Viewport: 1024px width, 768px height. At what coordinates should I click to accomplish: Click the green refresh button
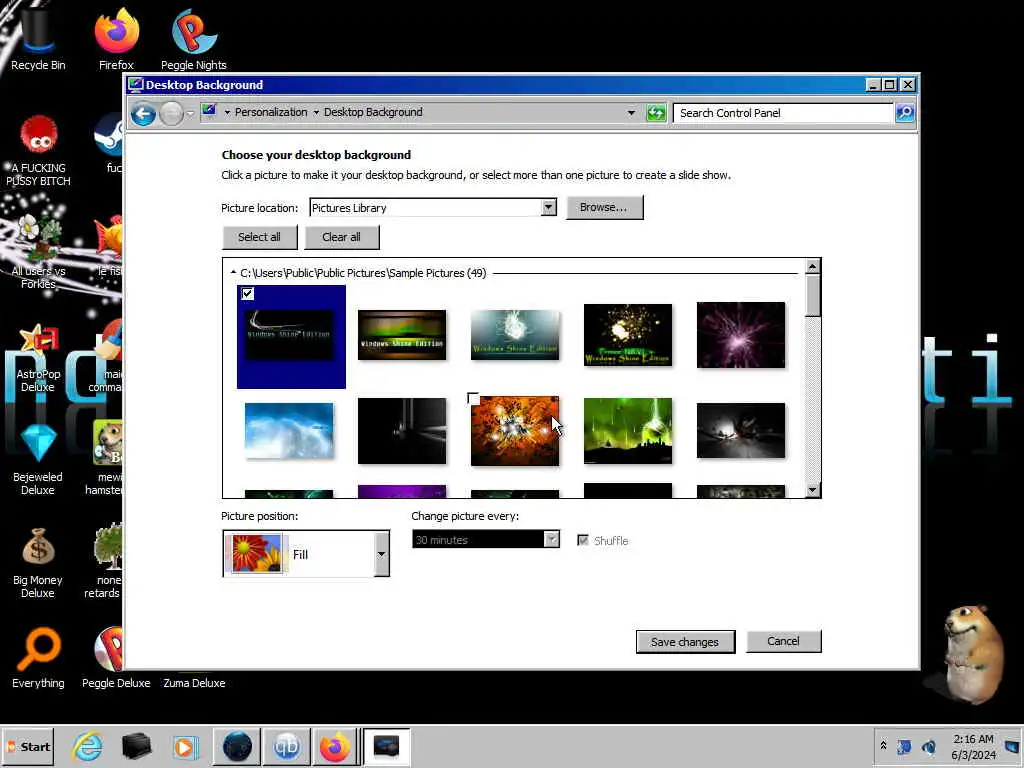pos(656,113)
